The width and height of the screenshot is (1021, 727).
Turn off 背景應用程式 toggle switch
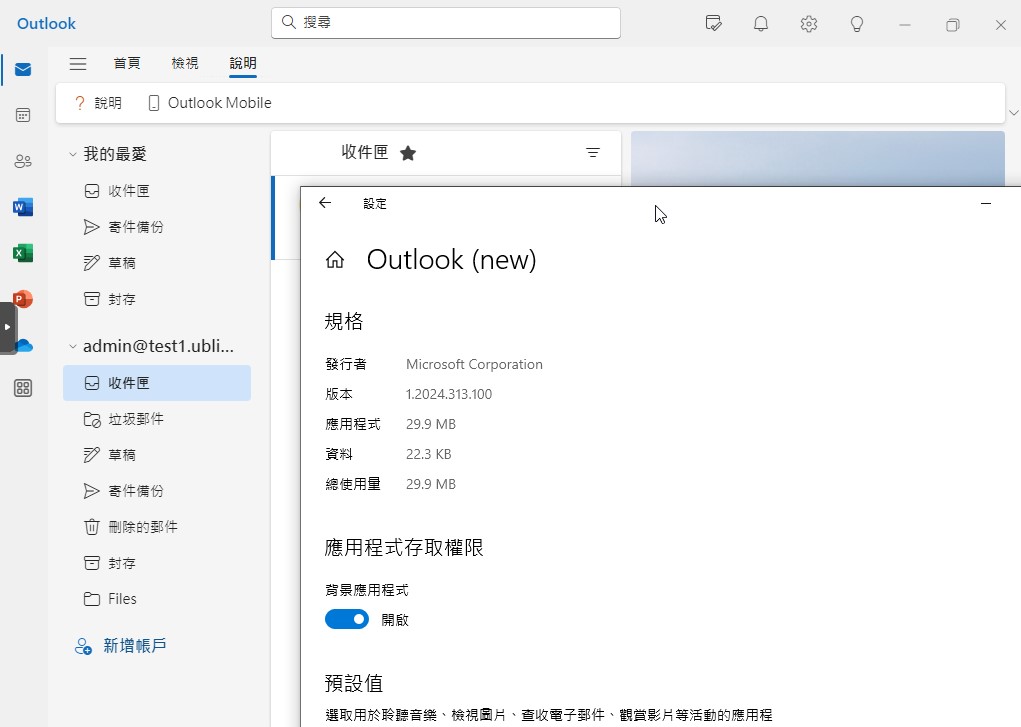tap(347, 619)
